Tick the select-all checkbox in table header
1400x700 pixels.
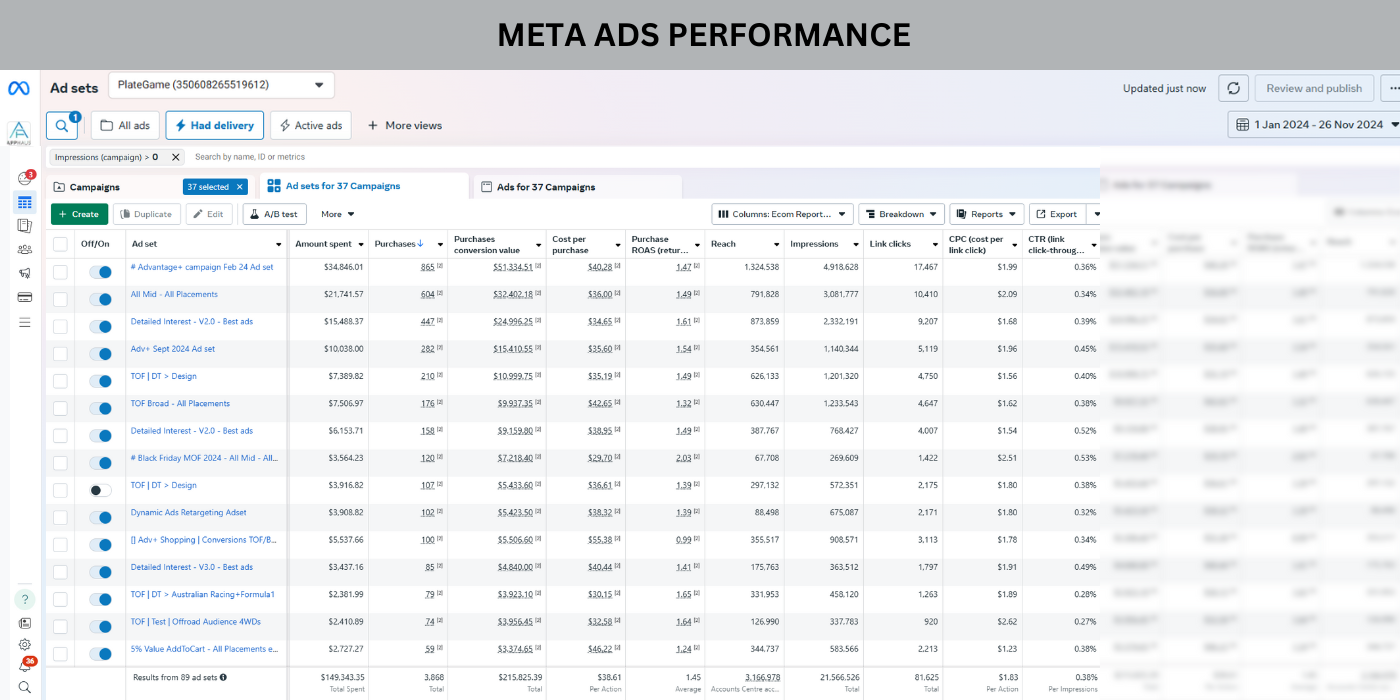61,244
